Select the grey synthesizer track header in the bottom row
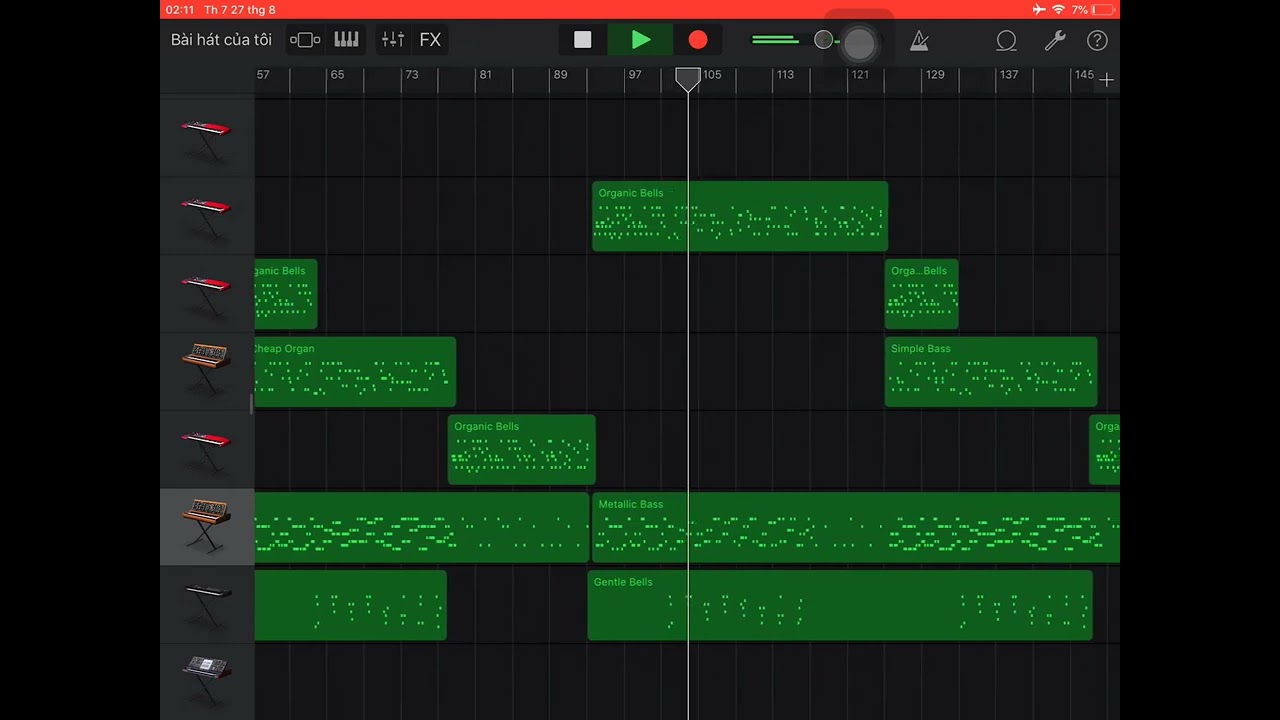 pos(207,680)
